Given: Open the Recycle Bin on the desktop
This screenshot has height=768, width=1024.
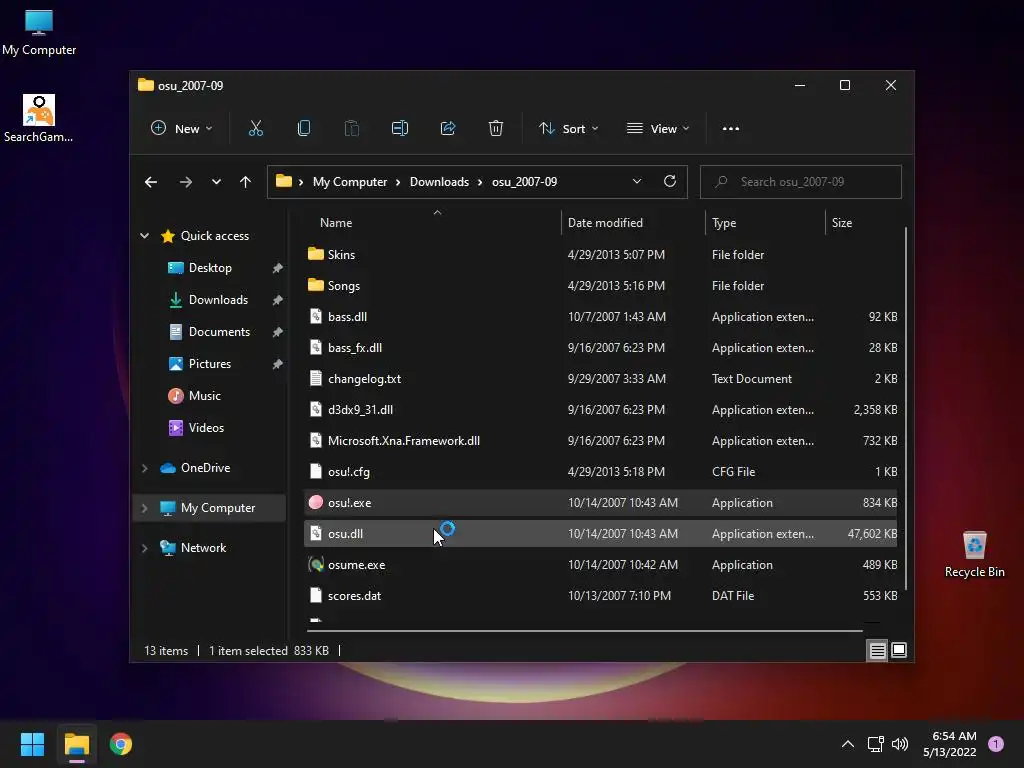Looking at the screenshot, I should pyautogui.click(x=974, y=554).
